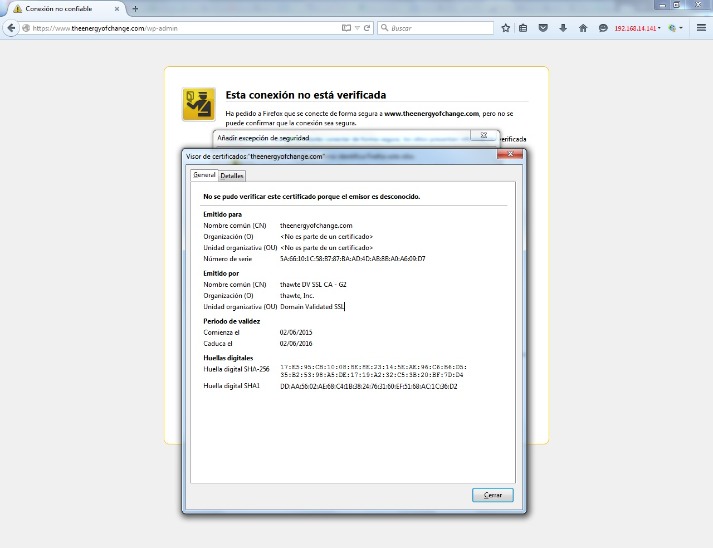Open the 192.168.14.141 IP address dropdown
Screen dimensions: 713x548
point(638,28)
